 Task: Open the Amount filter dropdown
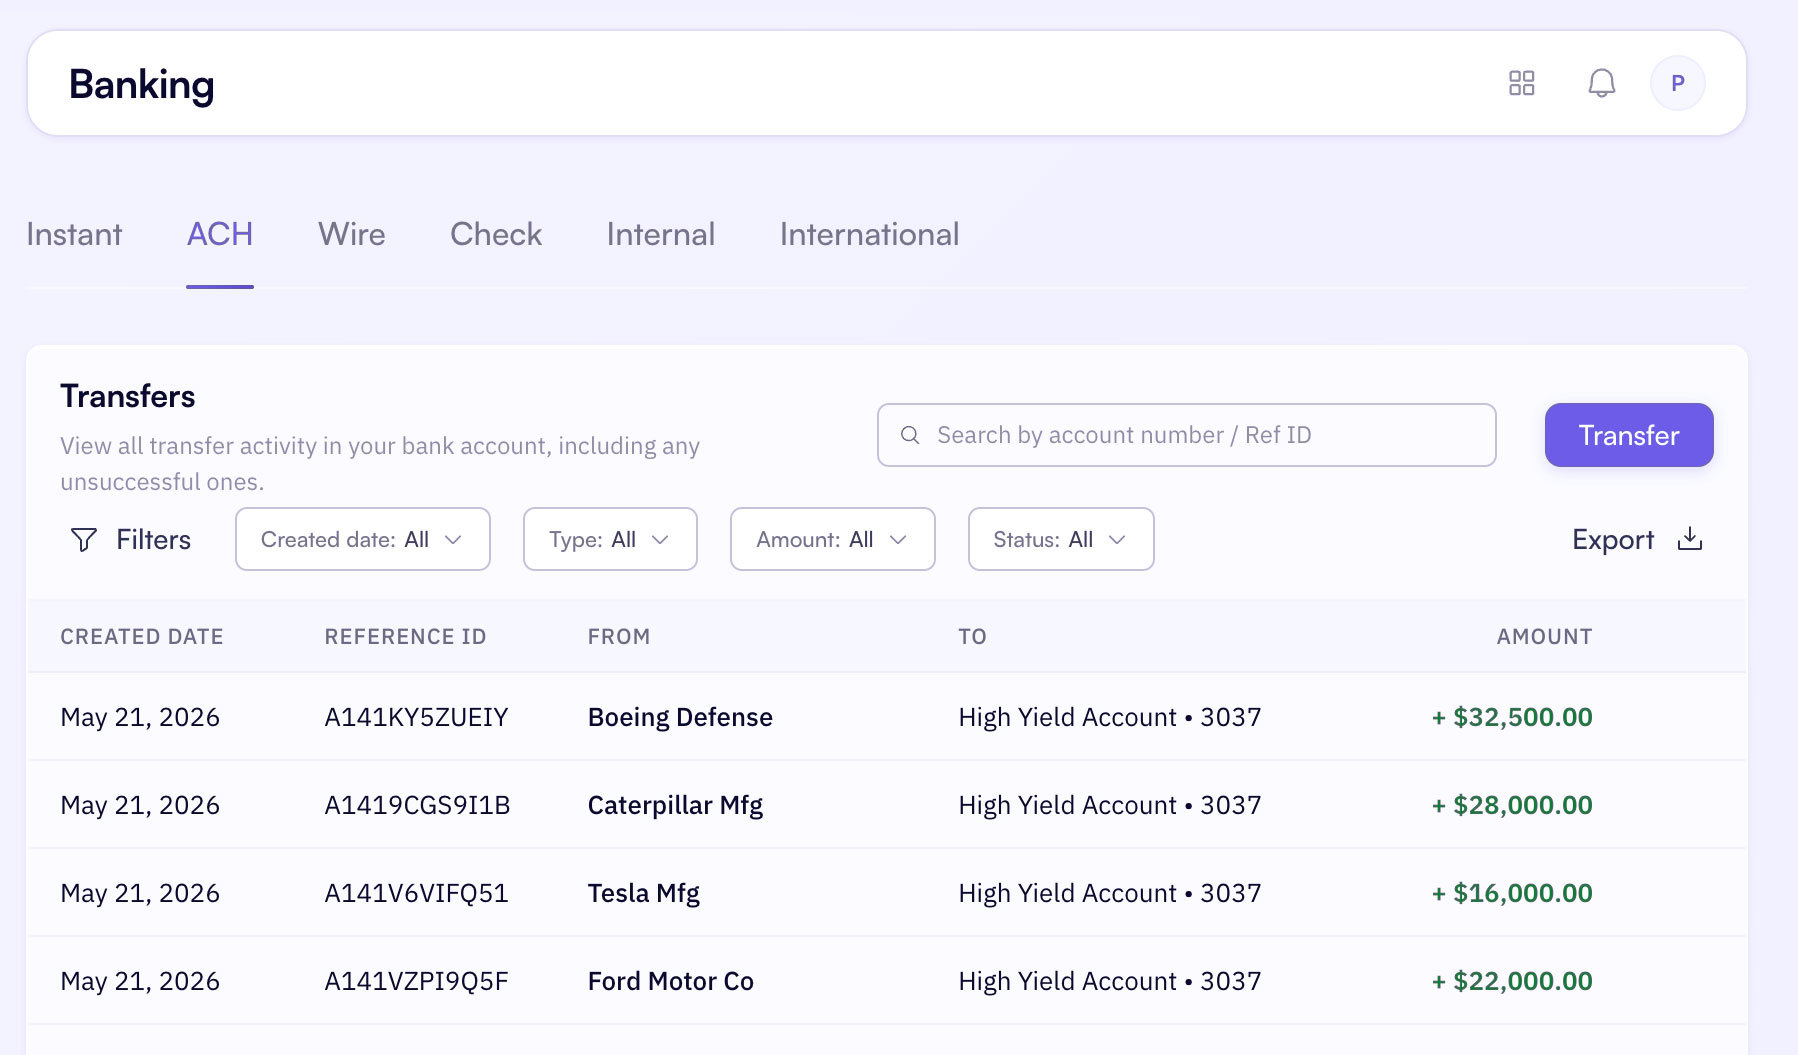(832, 539)
